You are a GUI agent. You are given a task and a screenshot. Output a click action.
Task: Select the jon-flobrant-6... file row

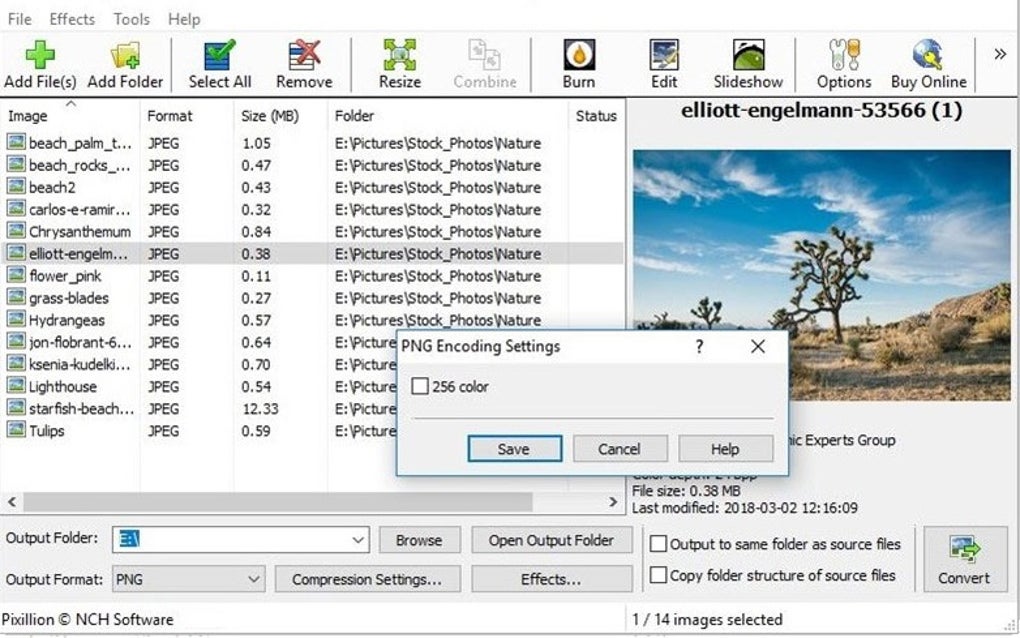point(199,342)
